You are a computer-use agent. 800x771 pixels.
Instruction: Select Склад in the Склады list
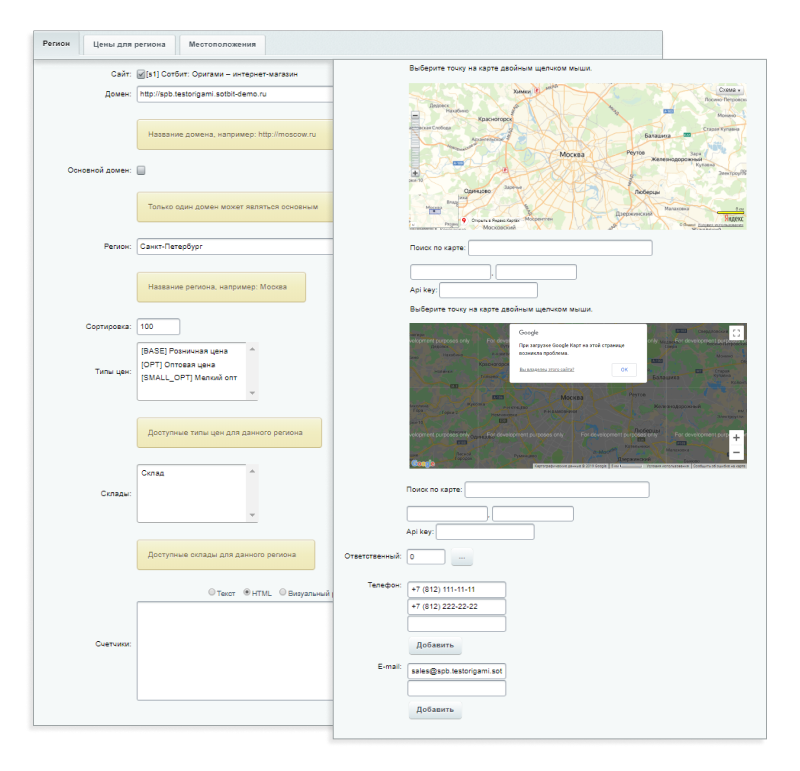[x=153, y=473]
